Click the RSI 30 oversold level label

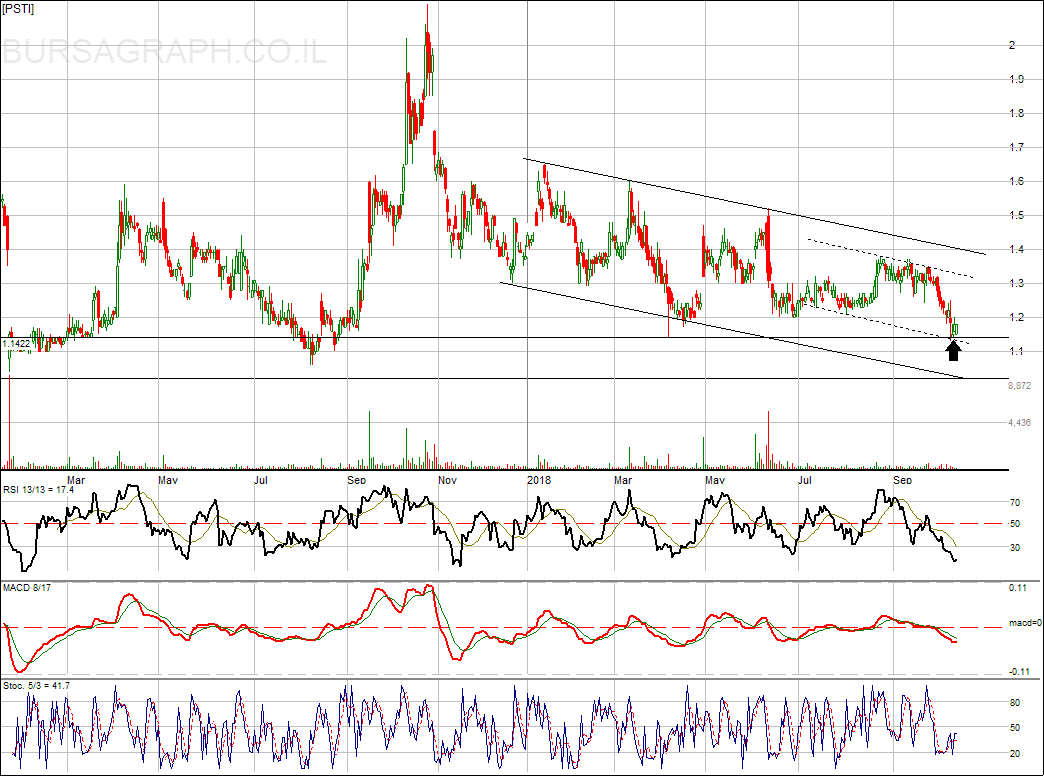(1014, 548)
